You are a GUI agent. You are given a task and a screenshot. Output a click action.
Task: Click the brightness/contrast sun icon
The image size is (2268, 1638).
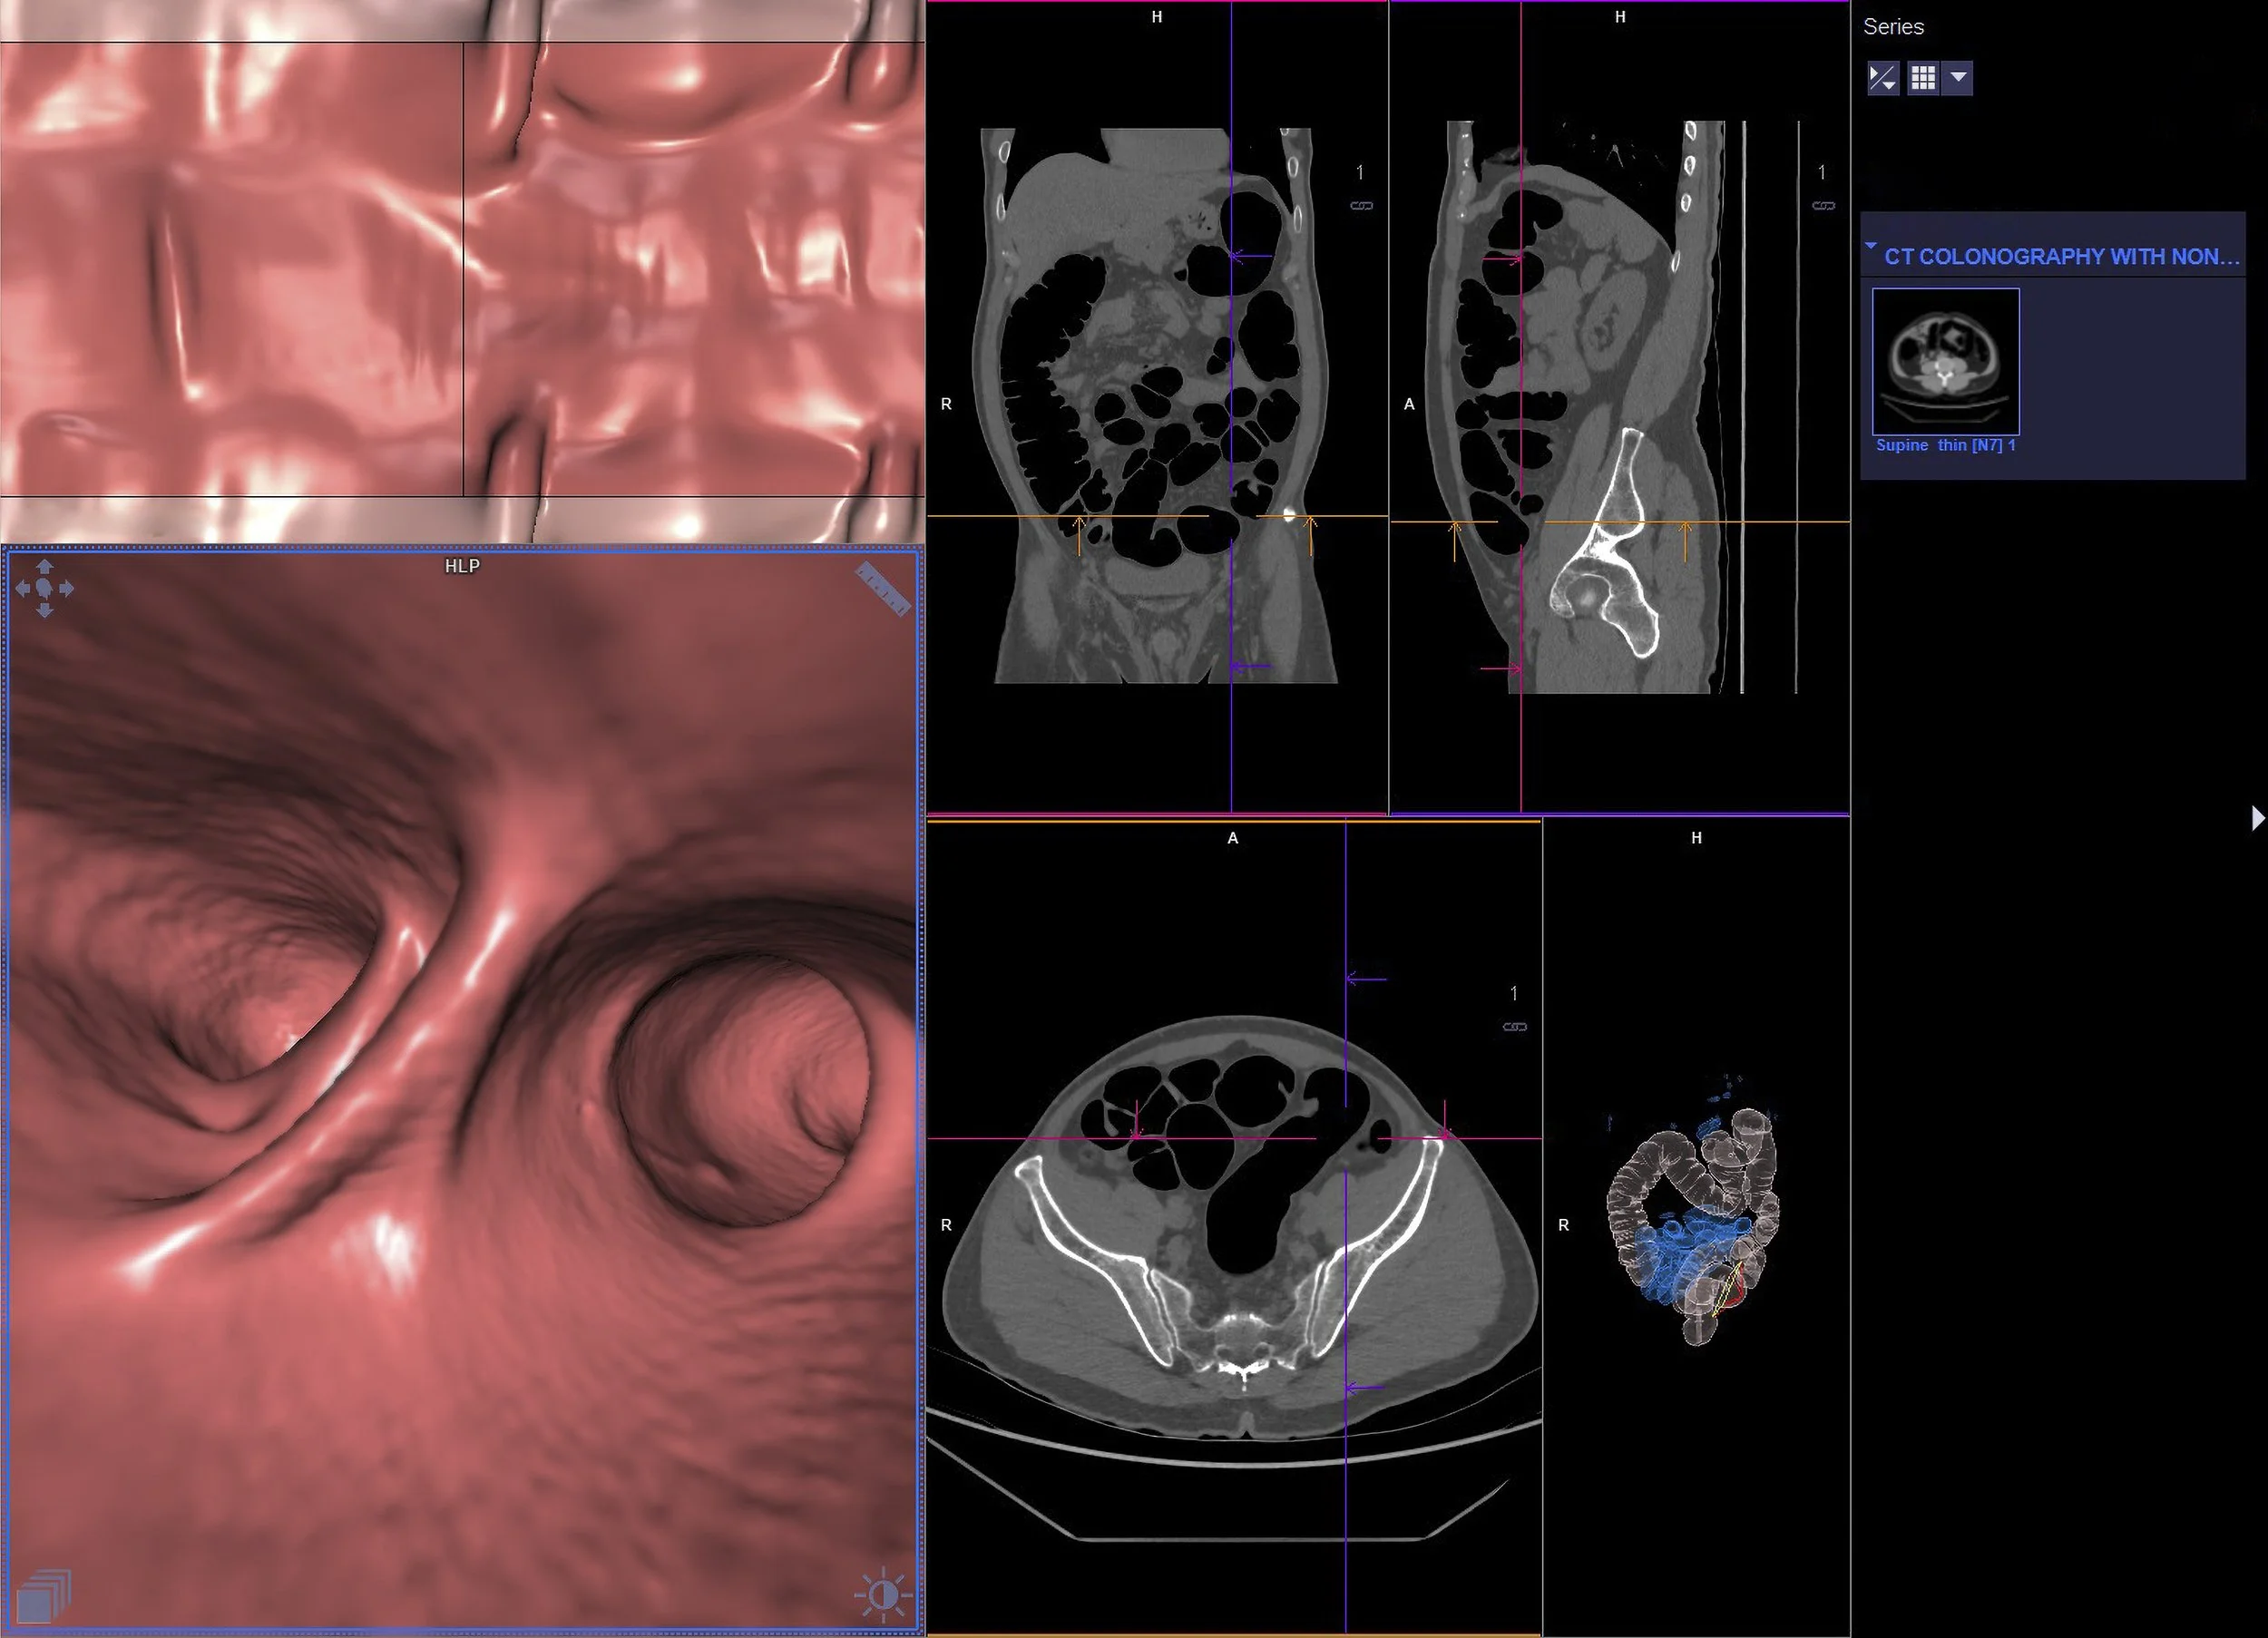pos(883,1595)
